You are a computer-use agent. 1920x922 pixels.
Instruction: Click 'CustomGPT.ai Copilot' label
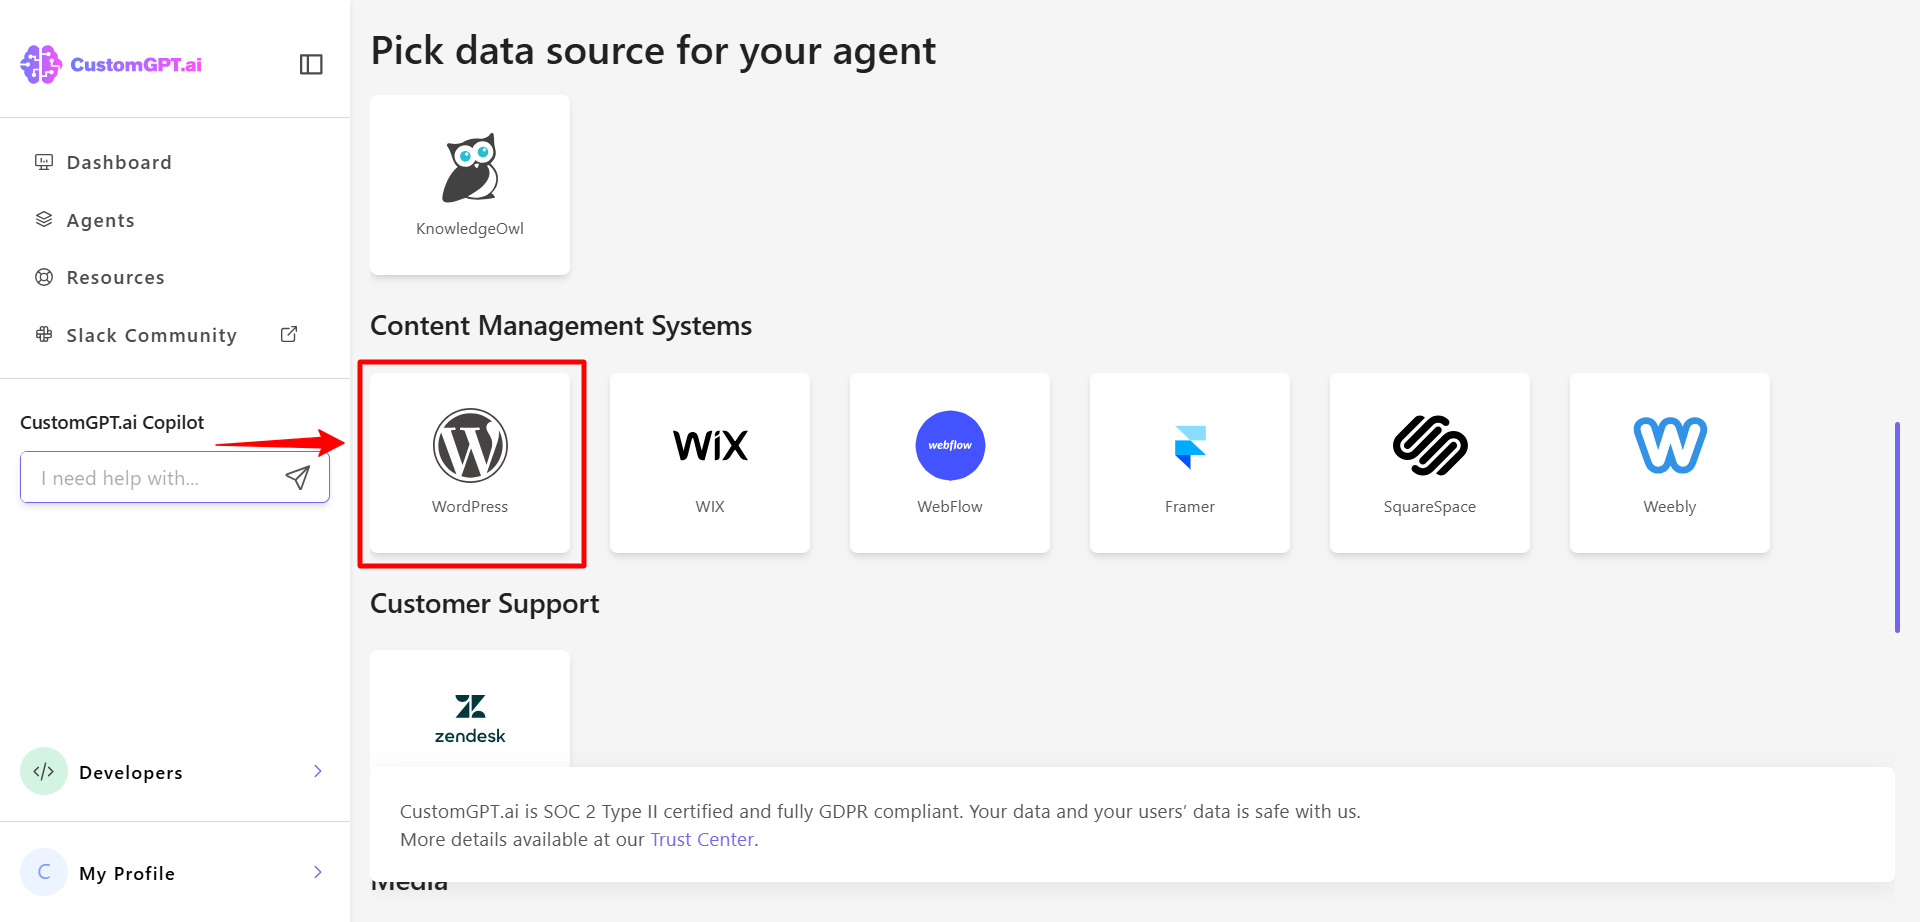coord(112,423)
